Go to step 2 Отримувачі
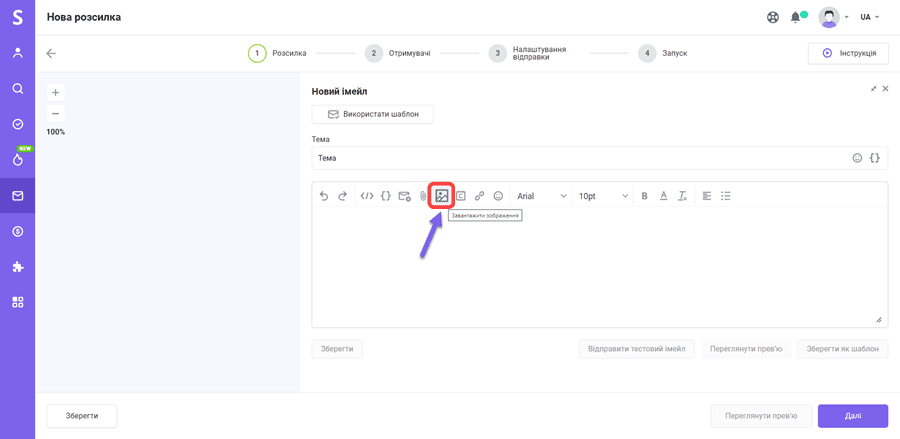 pyautogui.click(x=398, y=53)
